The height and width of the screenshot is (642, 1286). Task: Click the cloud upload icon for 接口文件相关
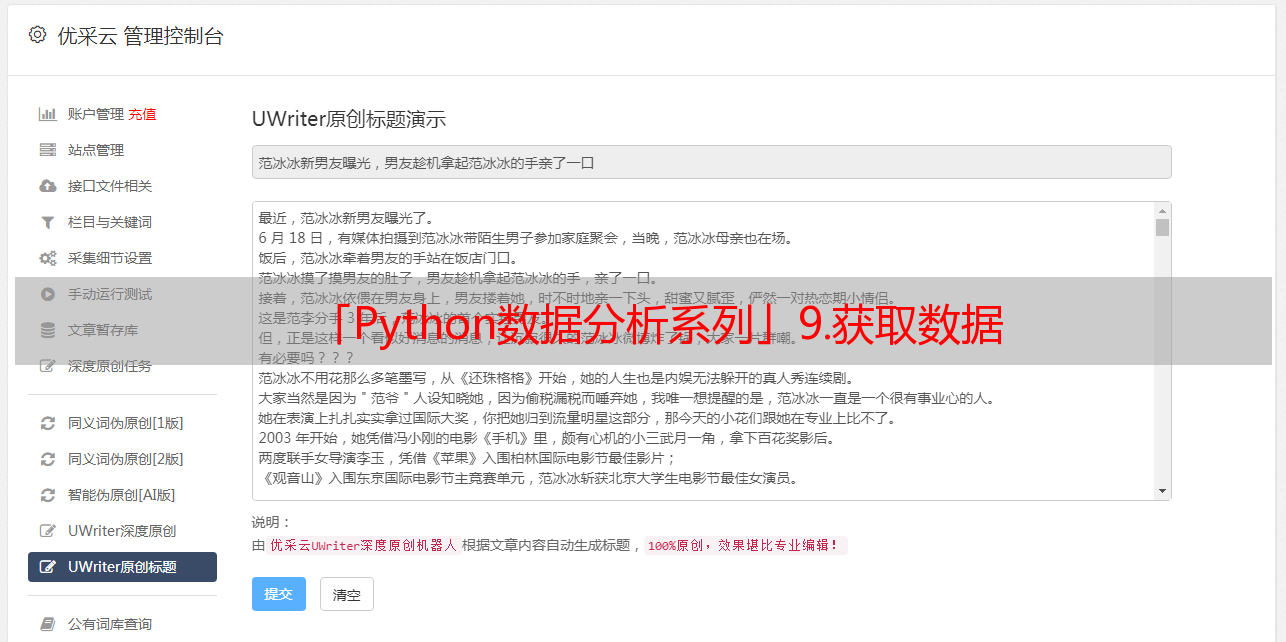pos(47,186)
